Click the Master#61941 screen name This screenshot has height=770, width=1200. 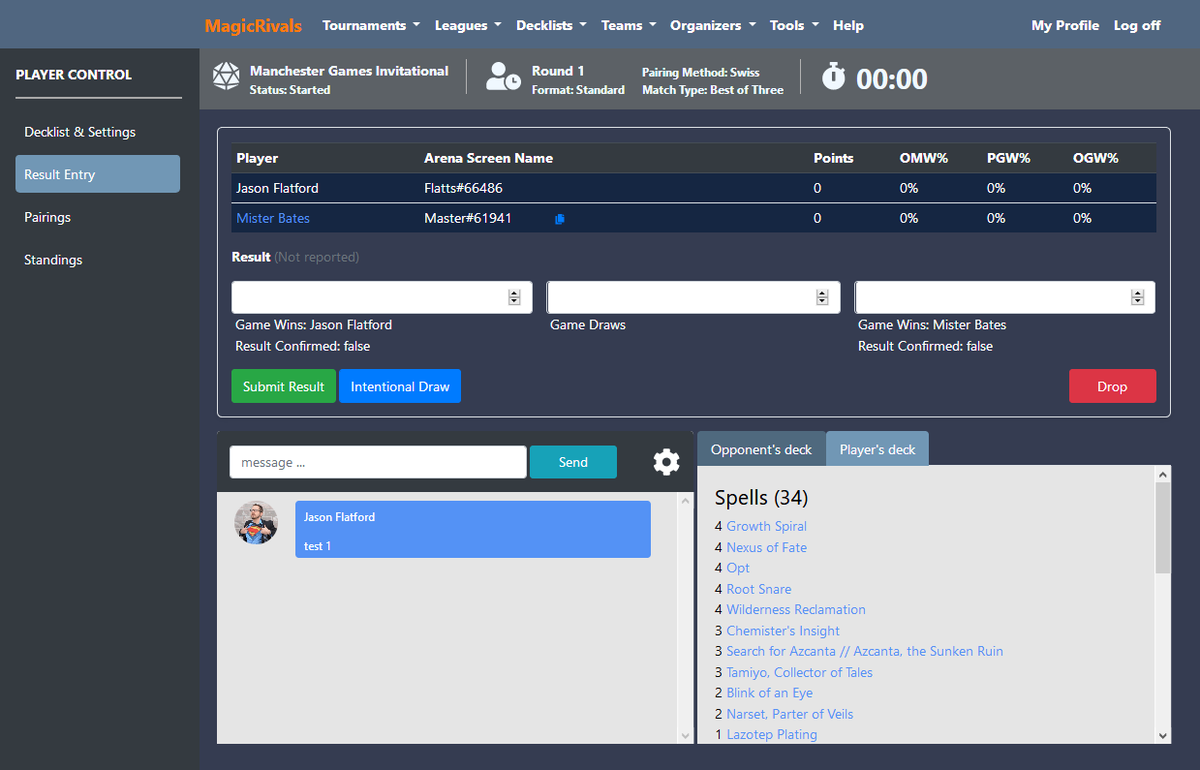[x=468, y=218]
